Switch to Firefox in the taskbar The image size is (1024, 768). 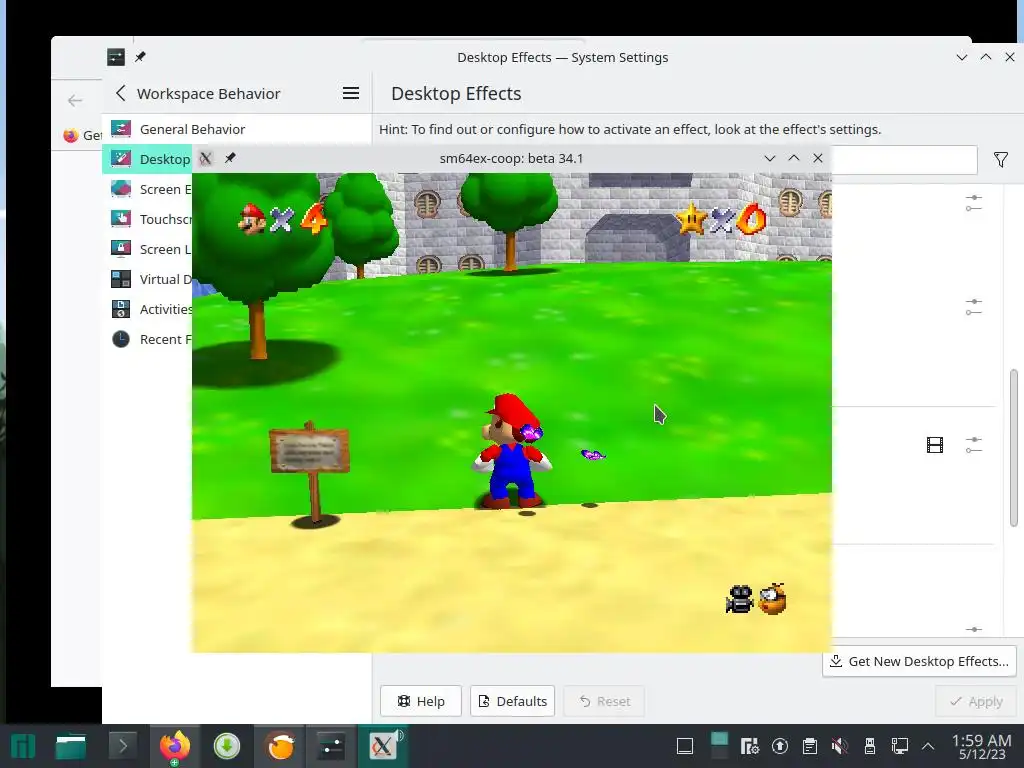[174, 746]
